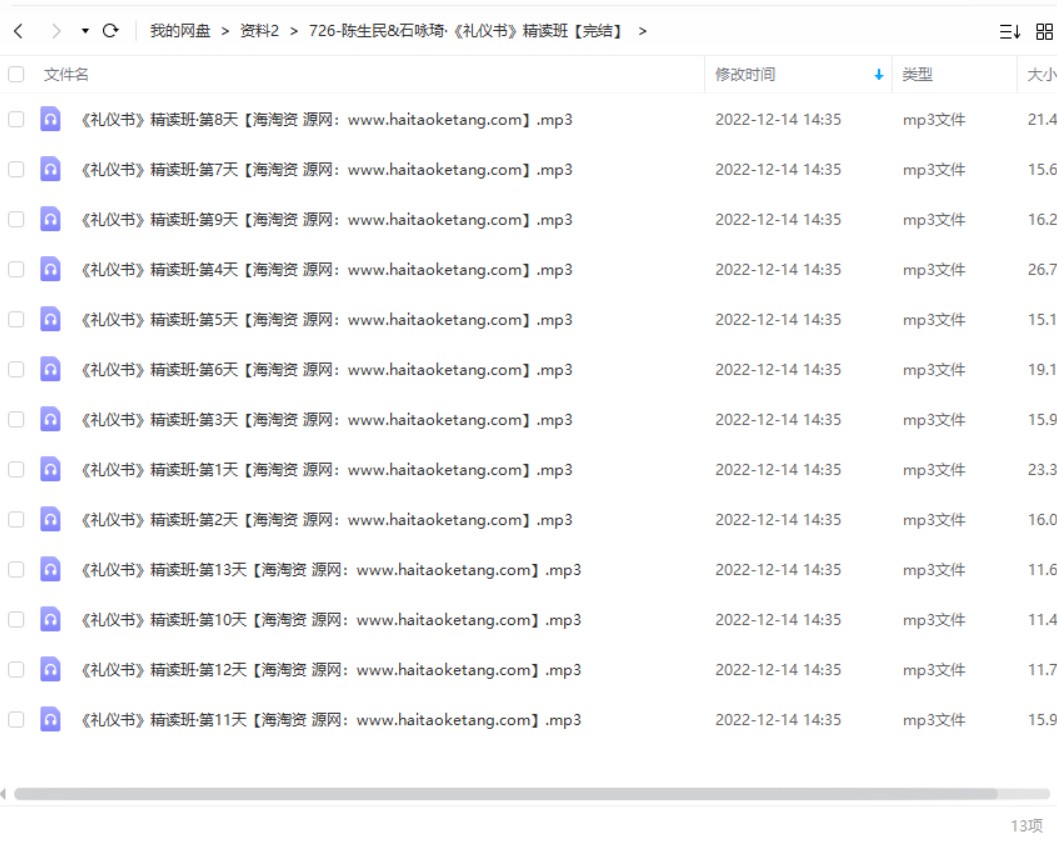This screenshot has width=1057, height=843.
Task: Click the audio icon of 第8天 file
Action: (51, 119)
